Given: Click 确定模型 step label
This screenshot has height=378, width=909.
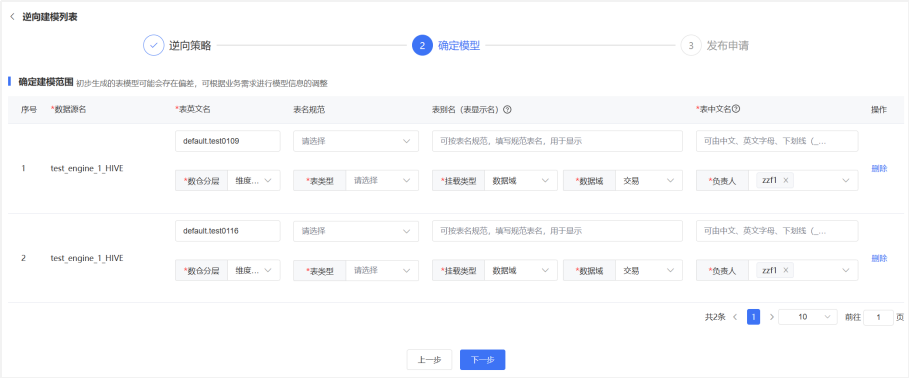Looking at the screenshot, I should [x=459, y=46].
